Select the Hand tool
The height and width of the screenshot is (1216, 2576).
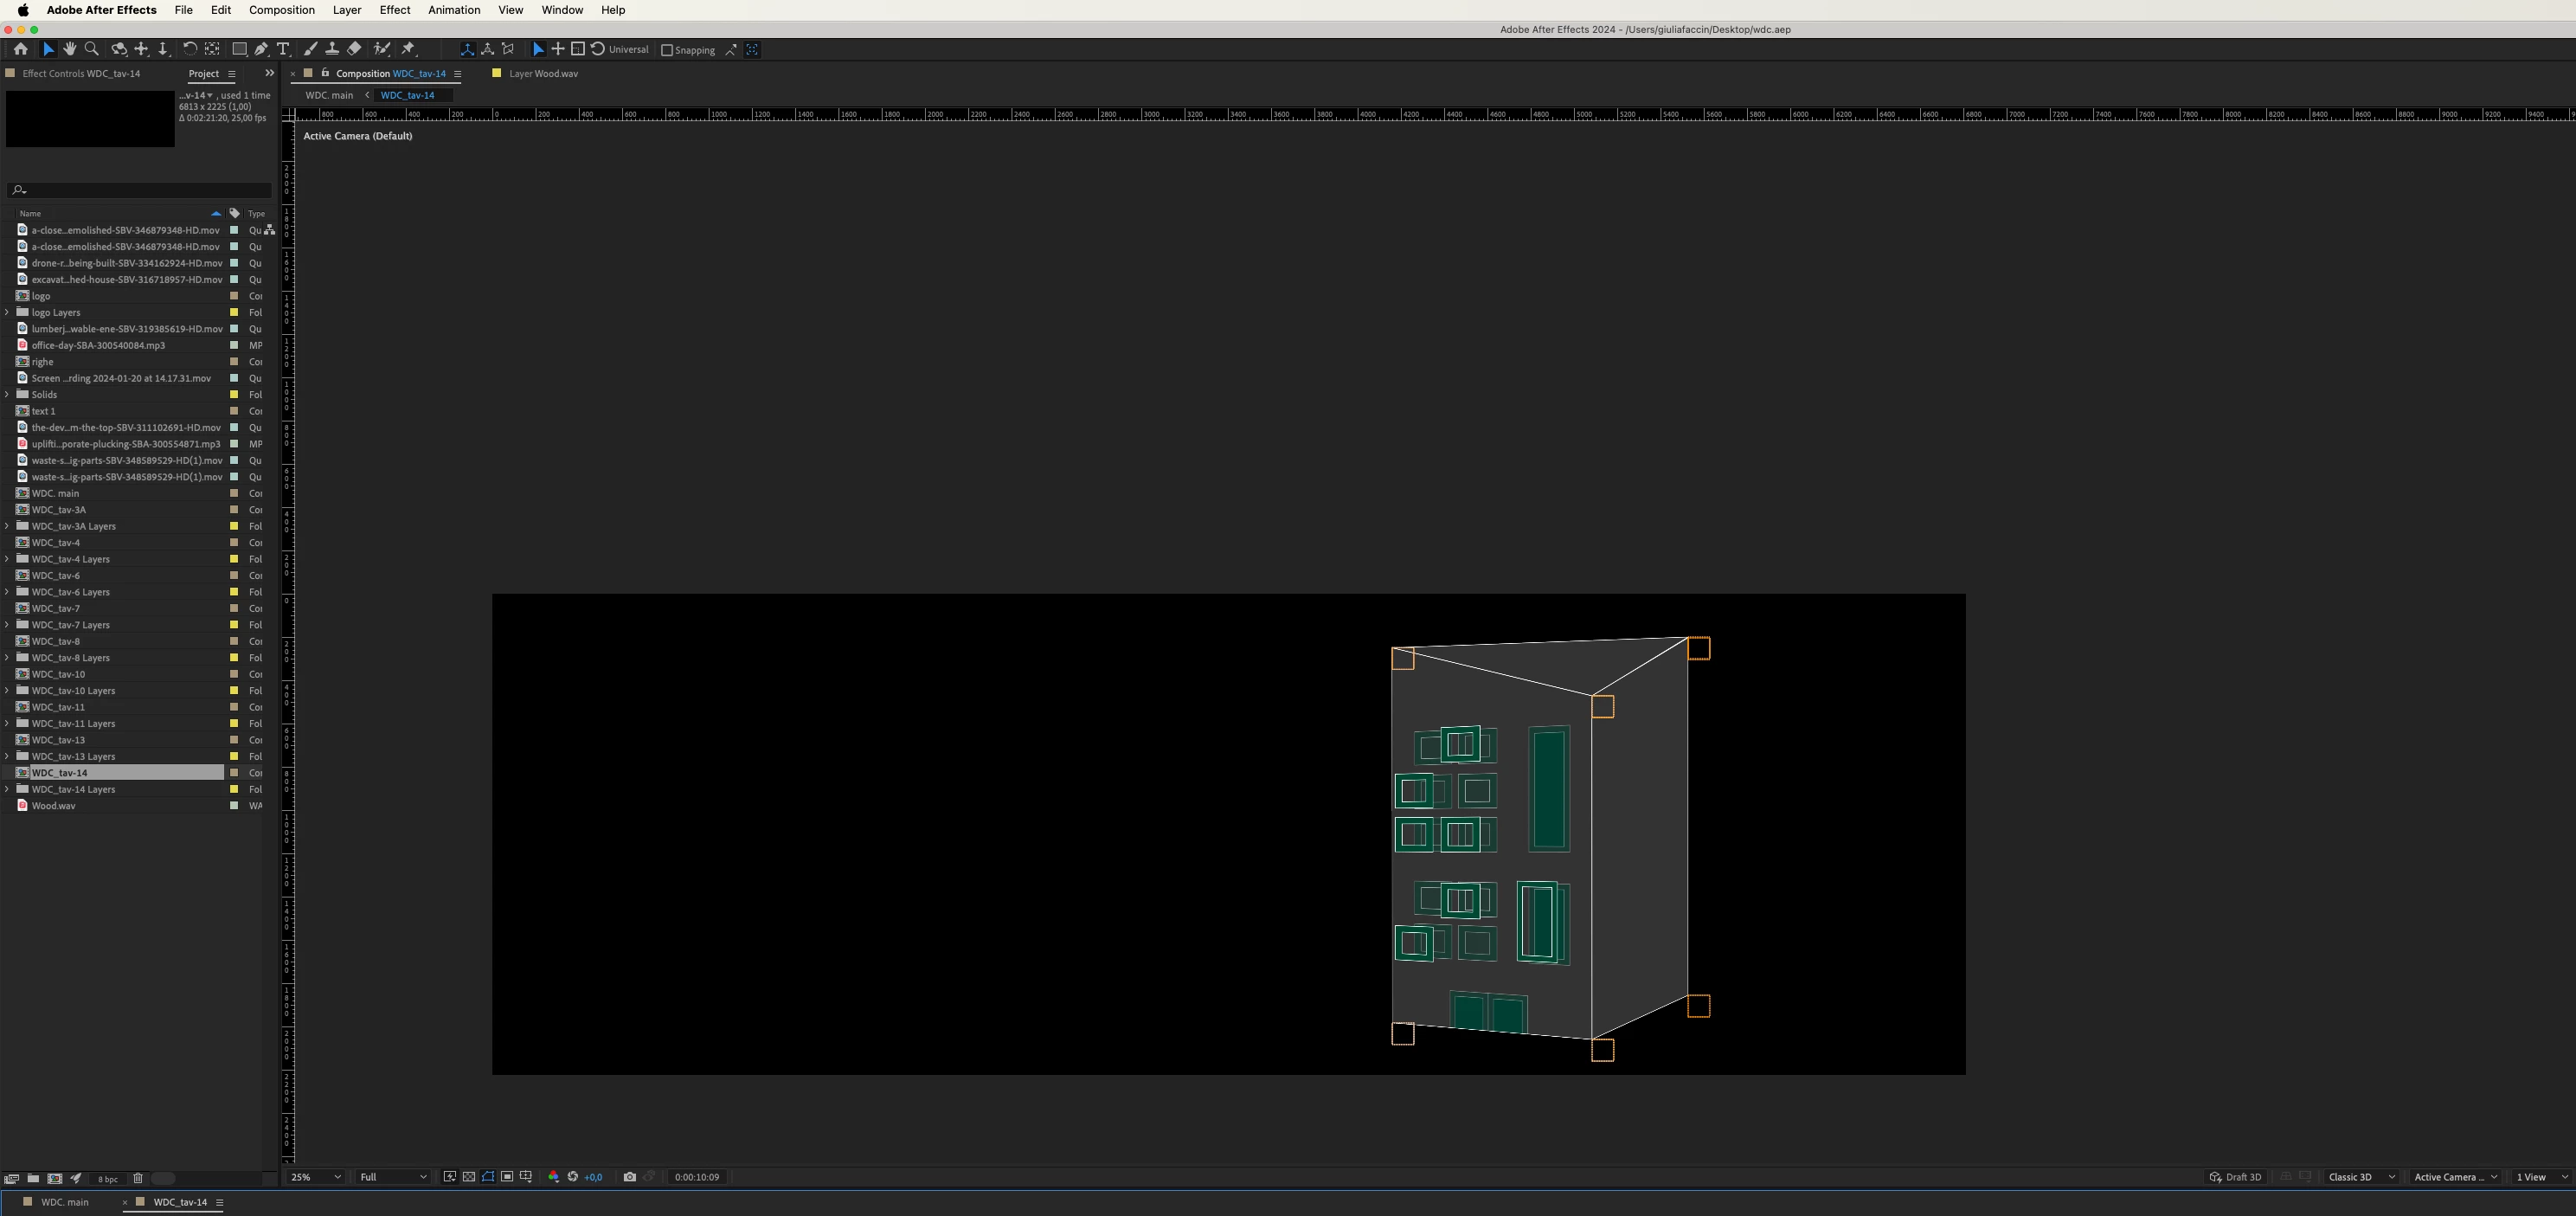coord(69,49)
